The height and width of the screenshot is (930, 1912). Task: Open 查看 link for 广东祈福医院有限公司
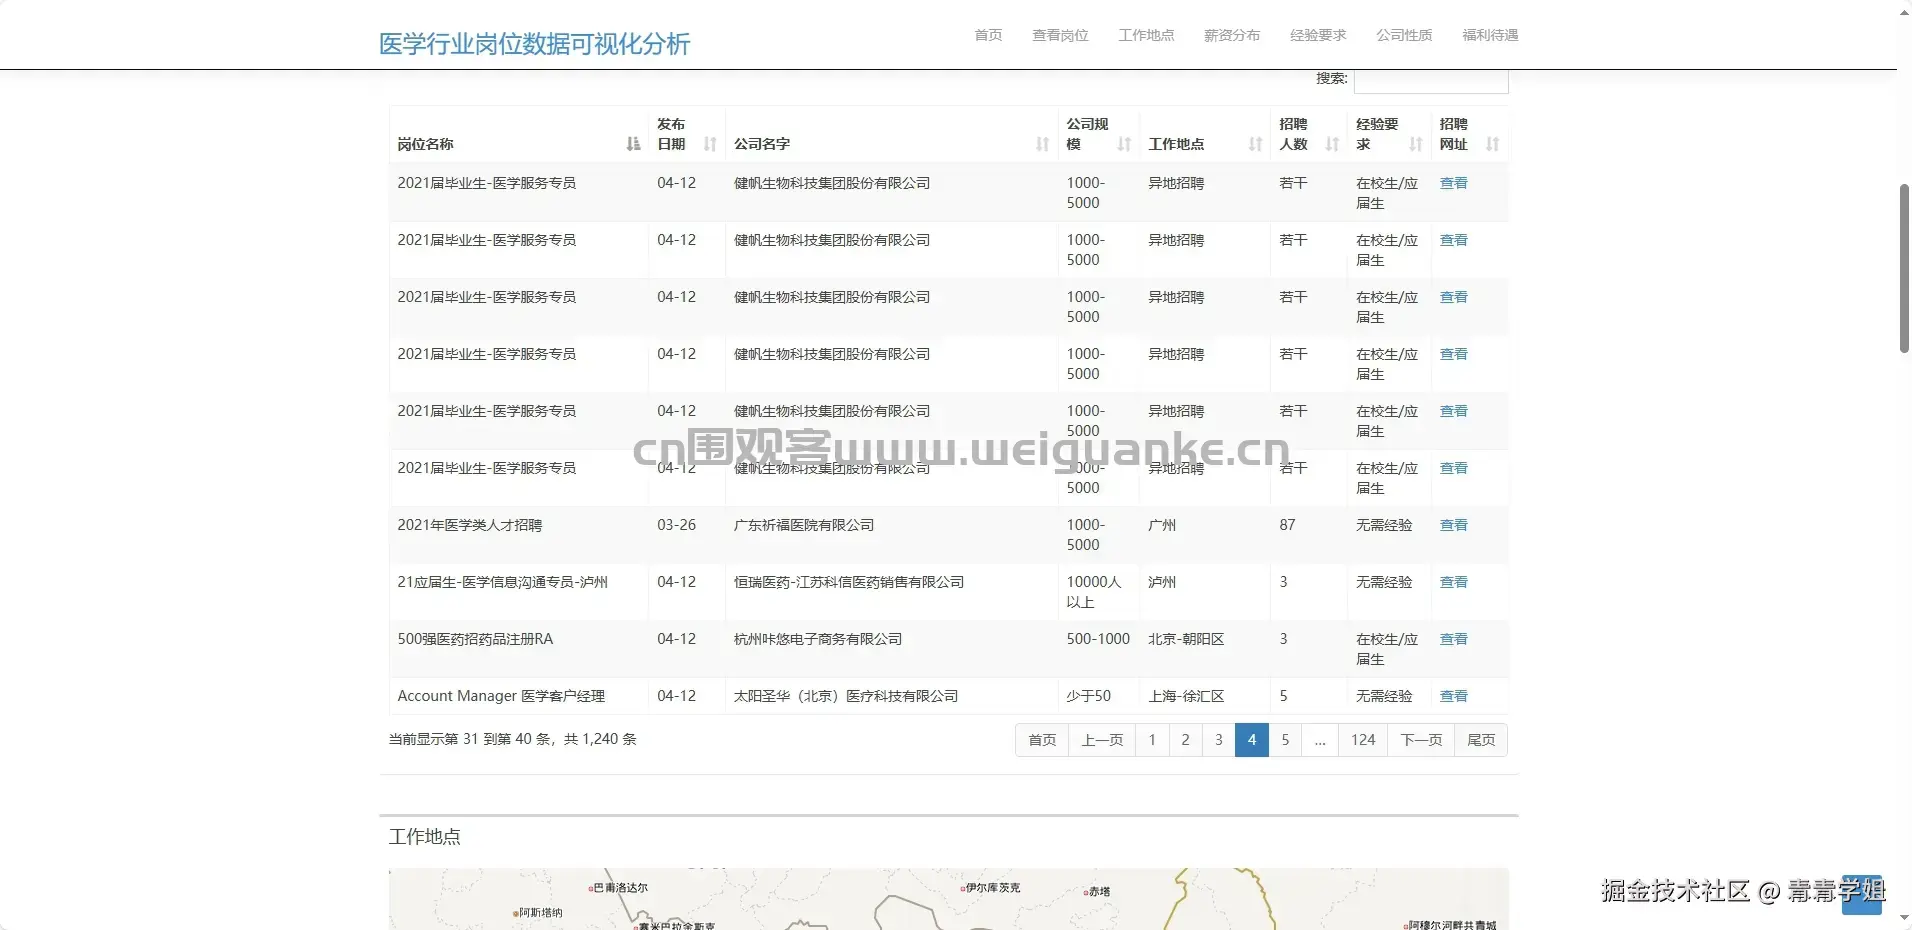[1453, 525]
